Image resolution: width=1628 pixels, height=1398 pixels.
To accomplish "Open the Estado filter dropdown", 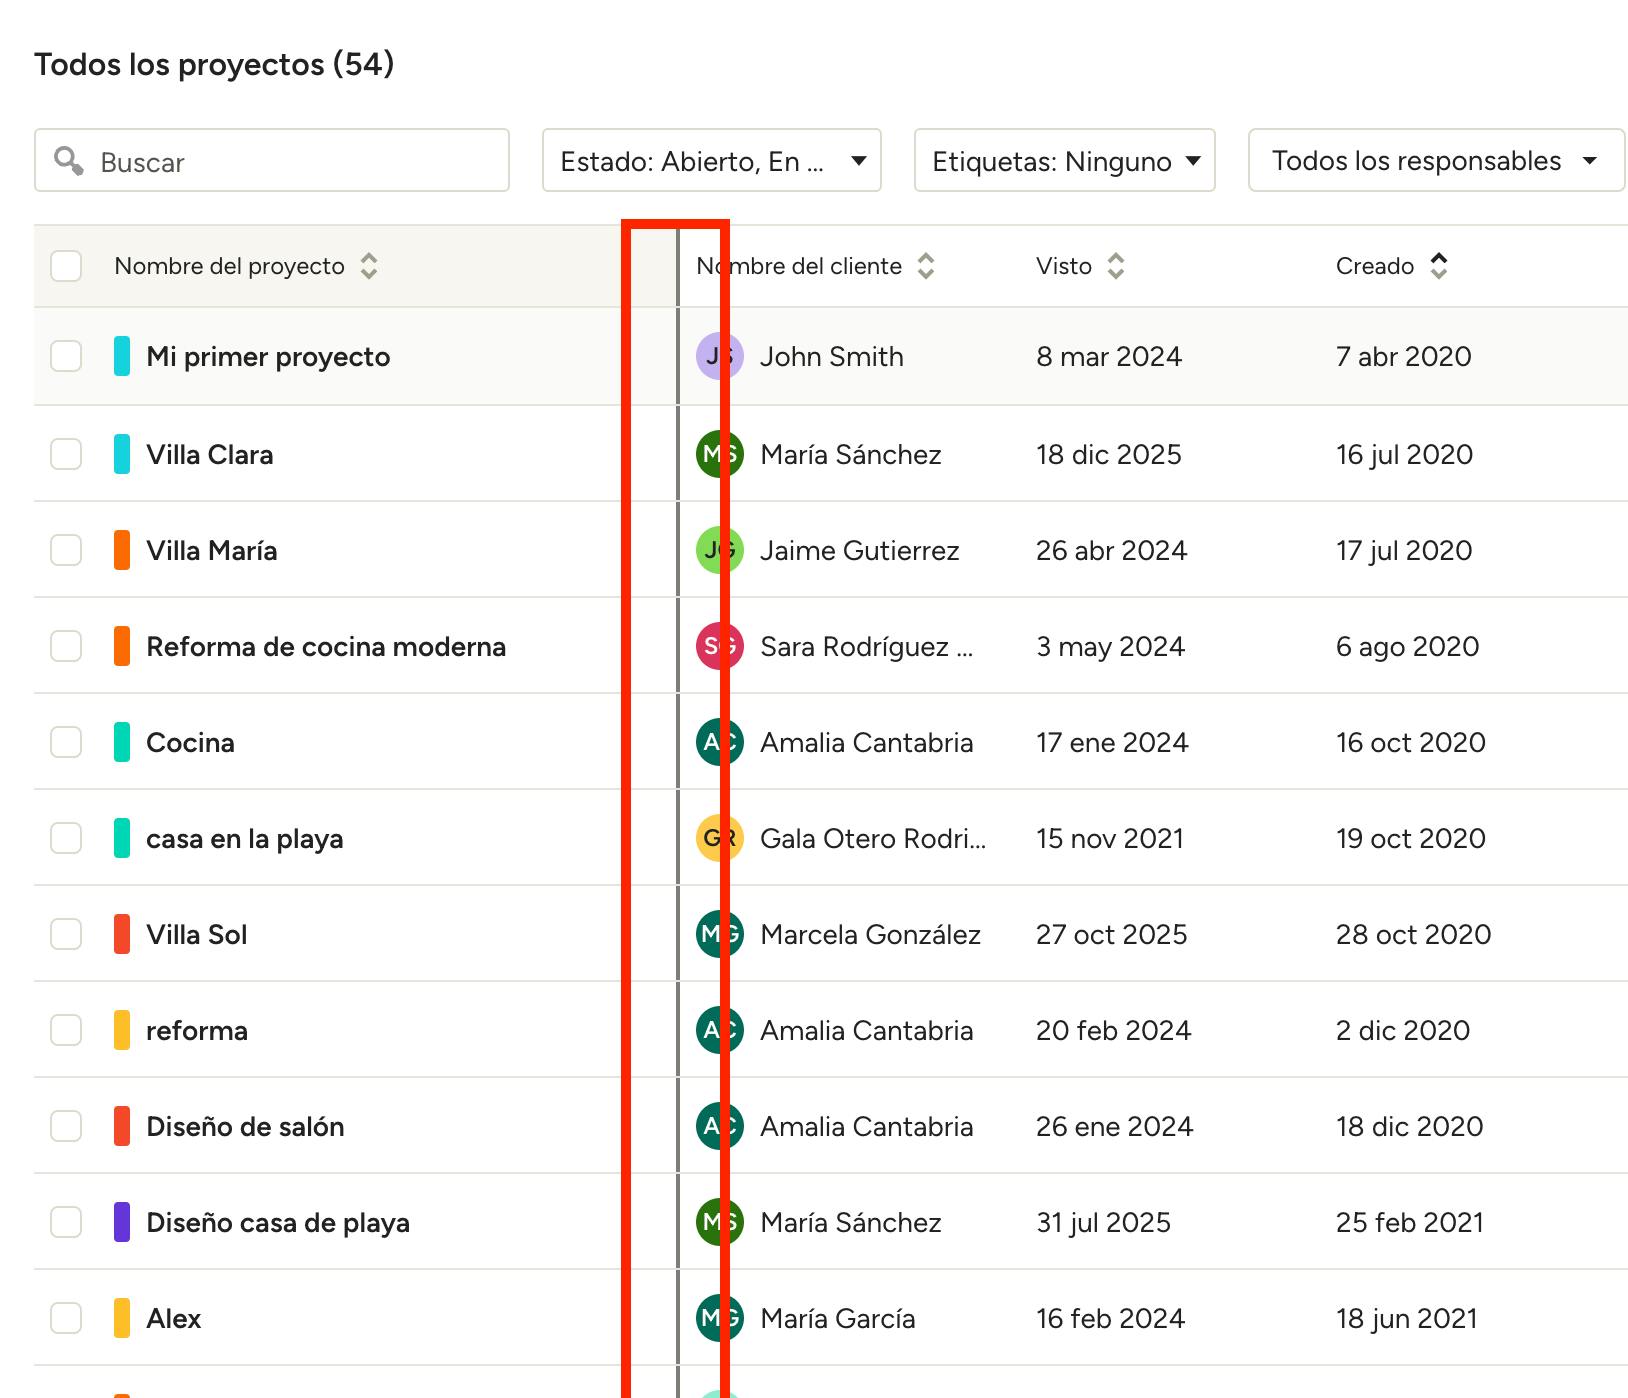I will (711, 160).
